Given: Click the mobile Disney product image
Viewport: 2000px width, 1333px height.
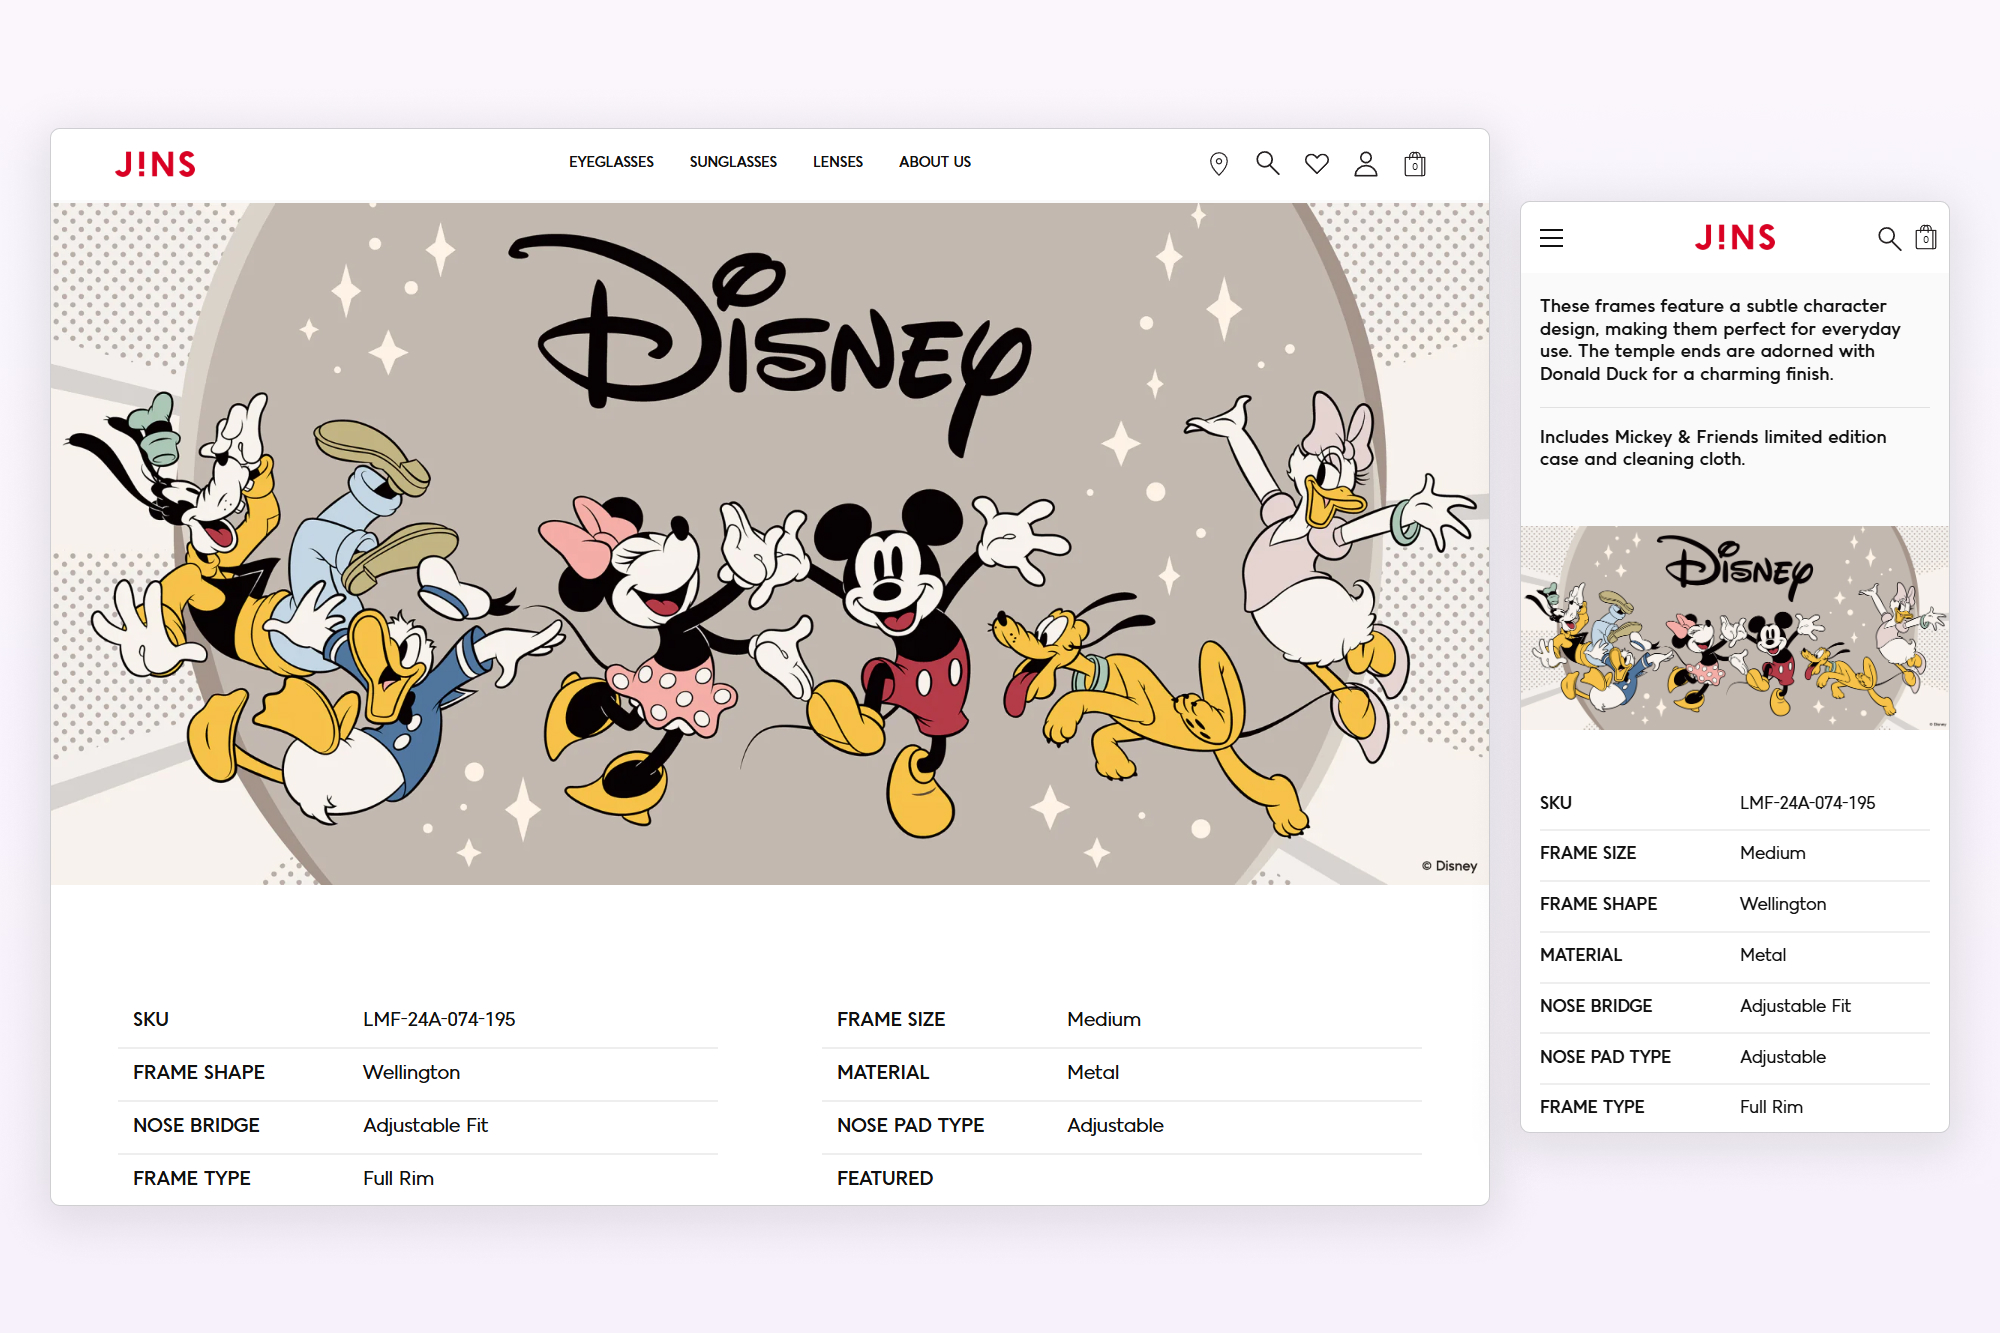Looking at the screenshot, I should point(1734,629).
